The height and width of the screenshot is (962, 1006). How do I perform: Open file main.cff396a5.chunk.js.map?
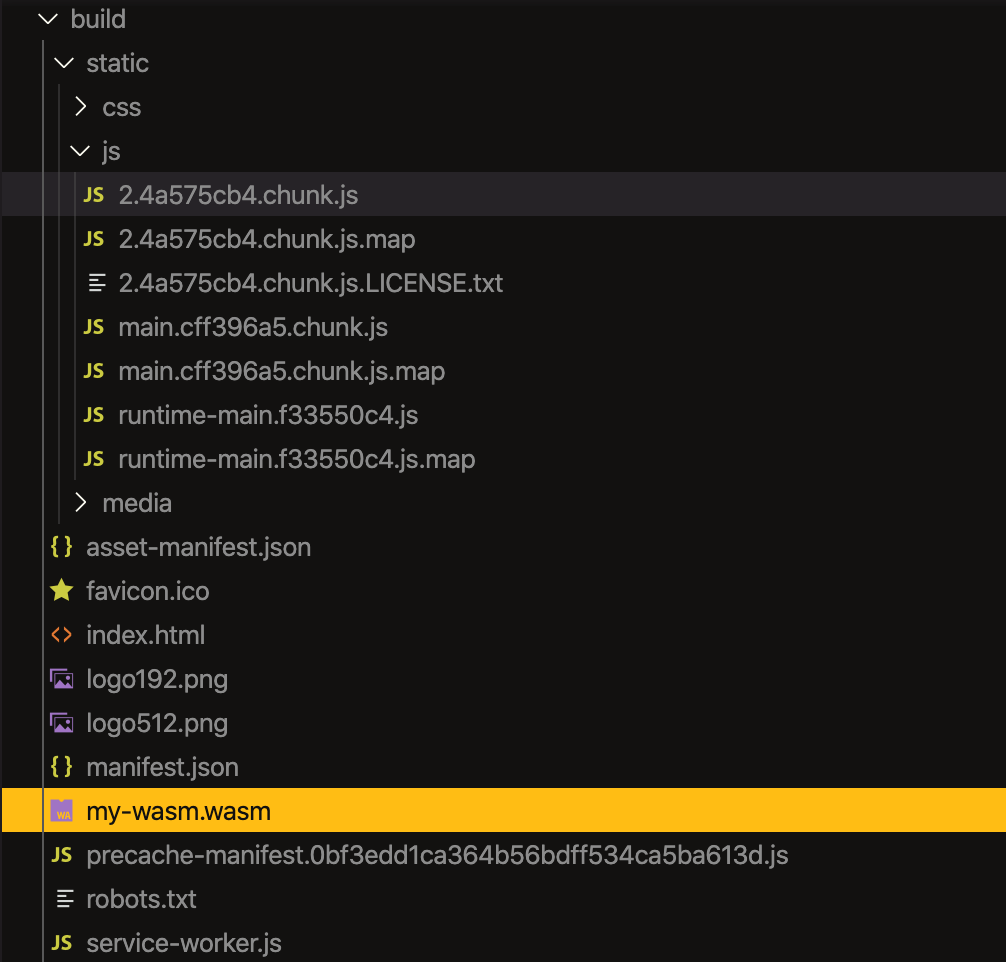pos(282,371)
